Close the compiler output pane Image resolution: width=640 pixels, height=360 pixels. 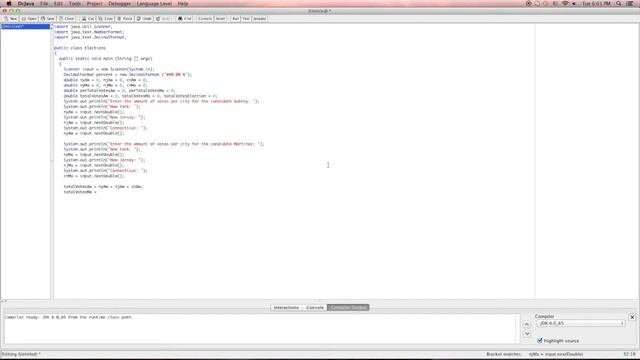pyautogui.click(x=632, y=317)
